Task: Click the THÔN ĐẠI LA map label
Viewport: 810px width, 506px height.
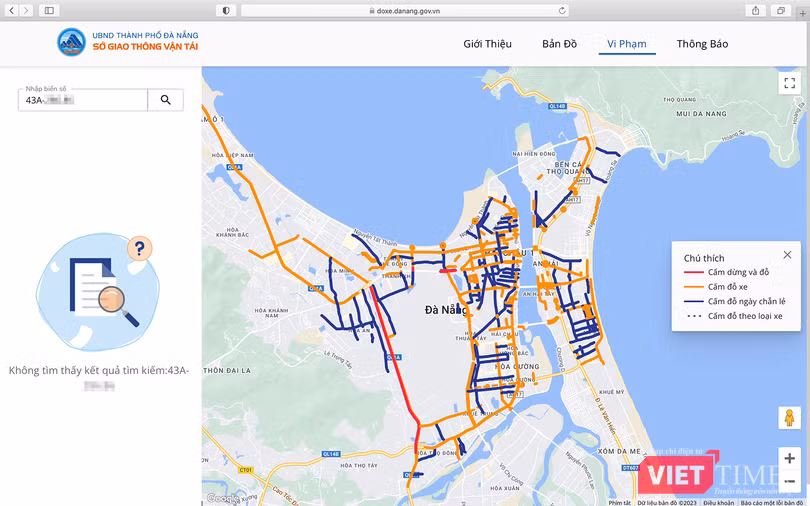Action: [x=227, y=370]
